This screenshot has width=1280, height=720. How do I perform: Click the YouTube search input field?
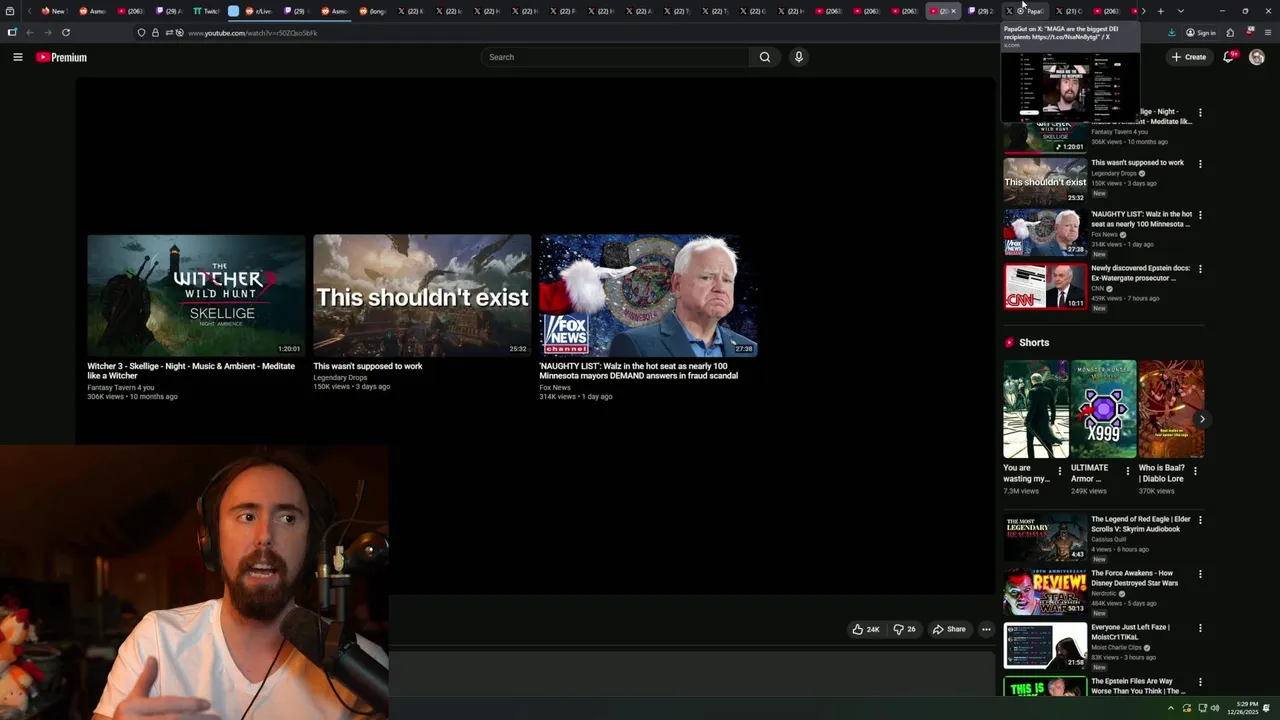pos(615,57)
